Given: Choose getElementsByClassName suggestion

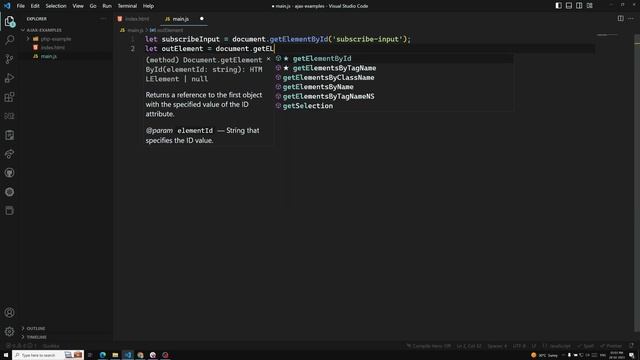Looking at the screenshot, I should (394, 77).
